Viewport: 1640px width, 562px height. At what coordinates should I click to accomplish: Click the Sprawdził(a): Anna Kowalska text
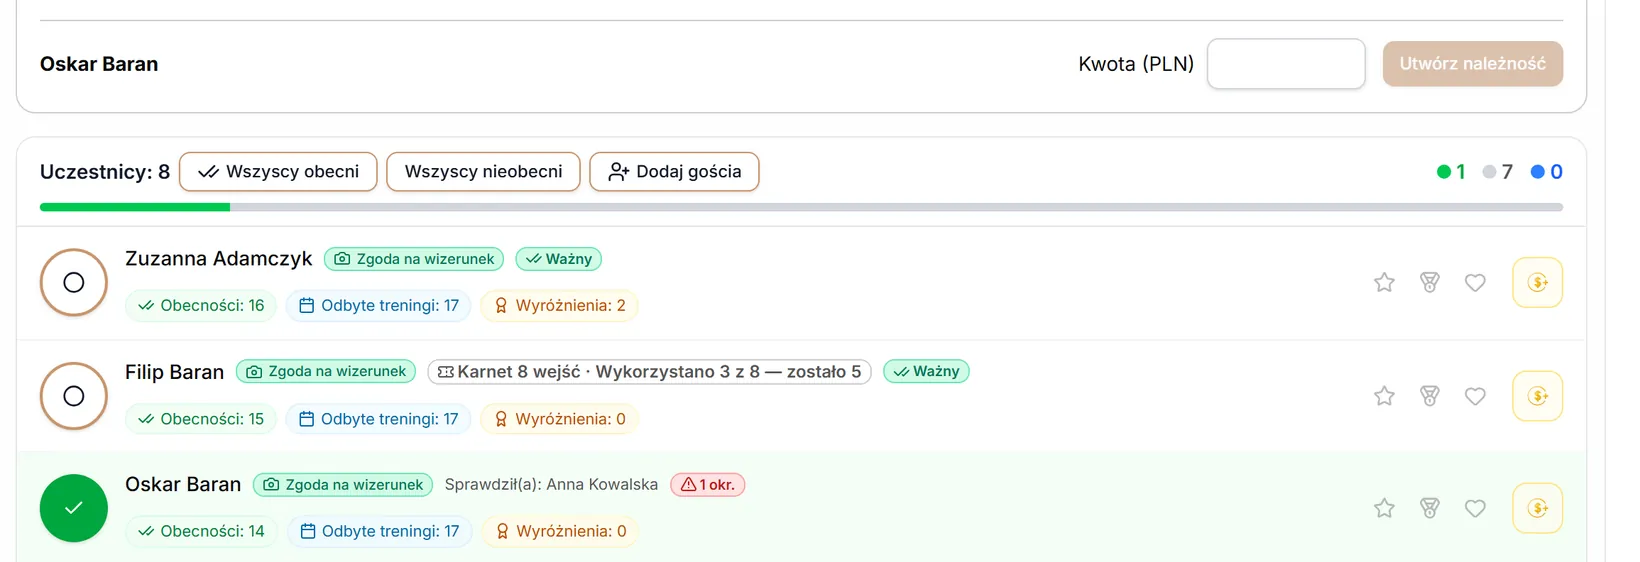(x=551, y=485)
